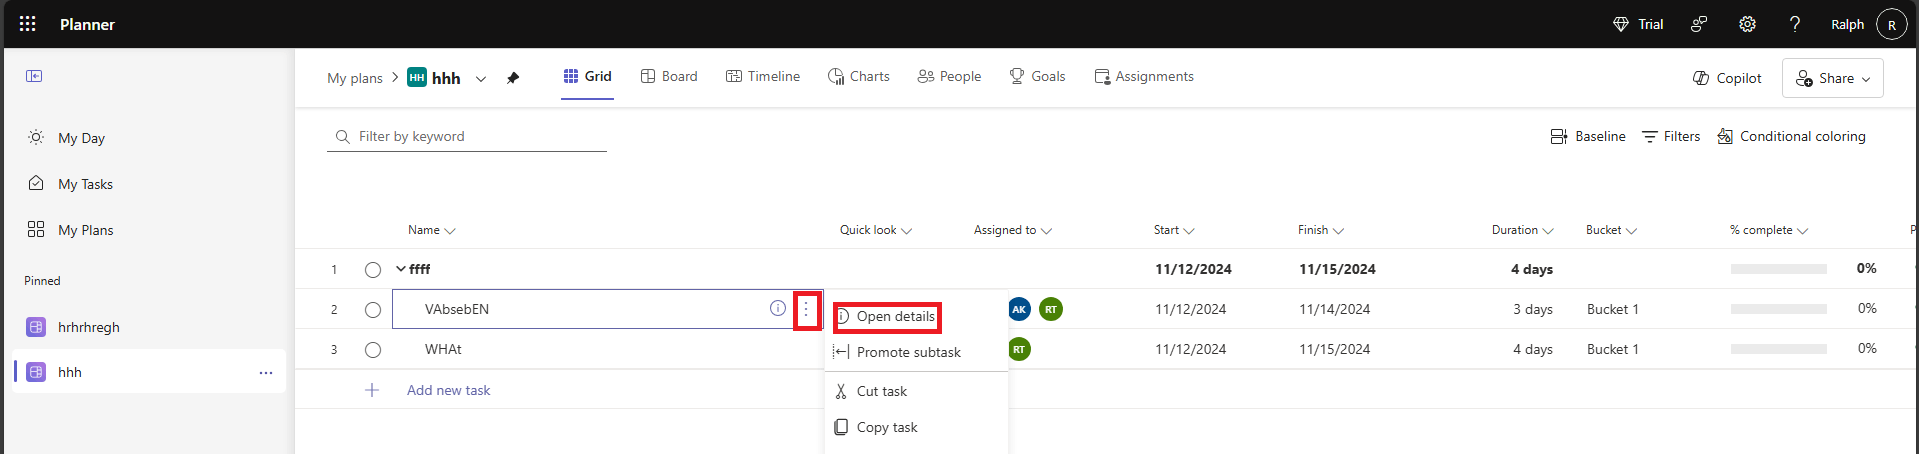Open Baseline options

1588,136
